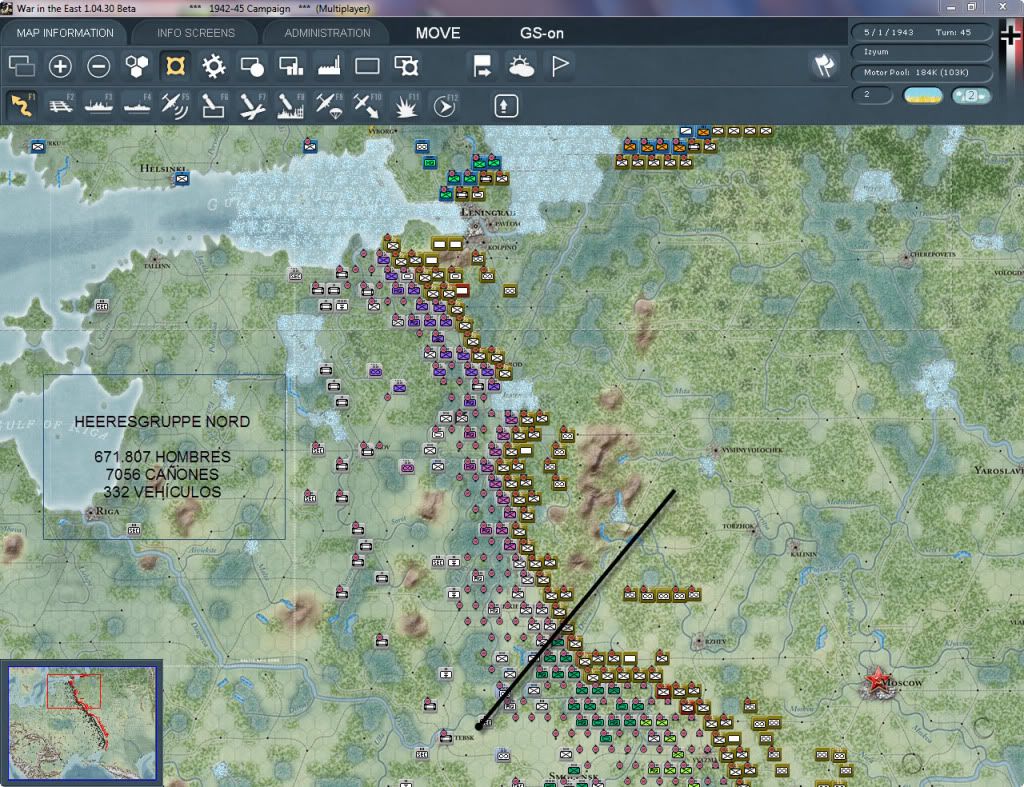Select the F3 naval transport icon
The width and height of the screenshot is (1024, 787).
(99, 105)
